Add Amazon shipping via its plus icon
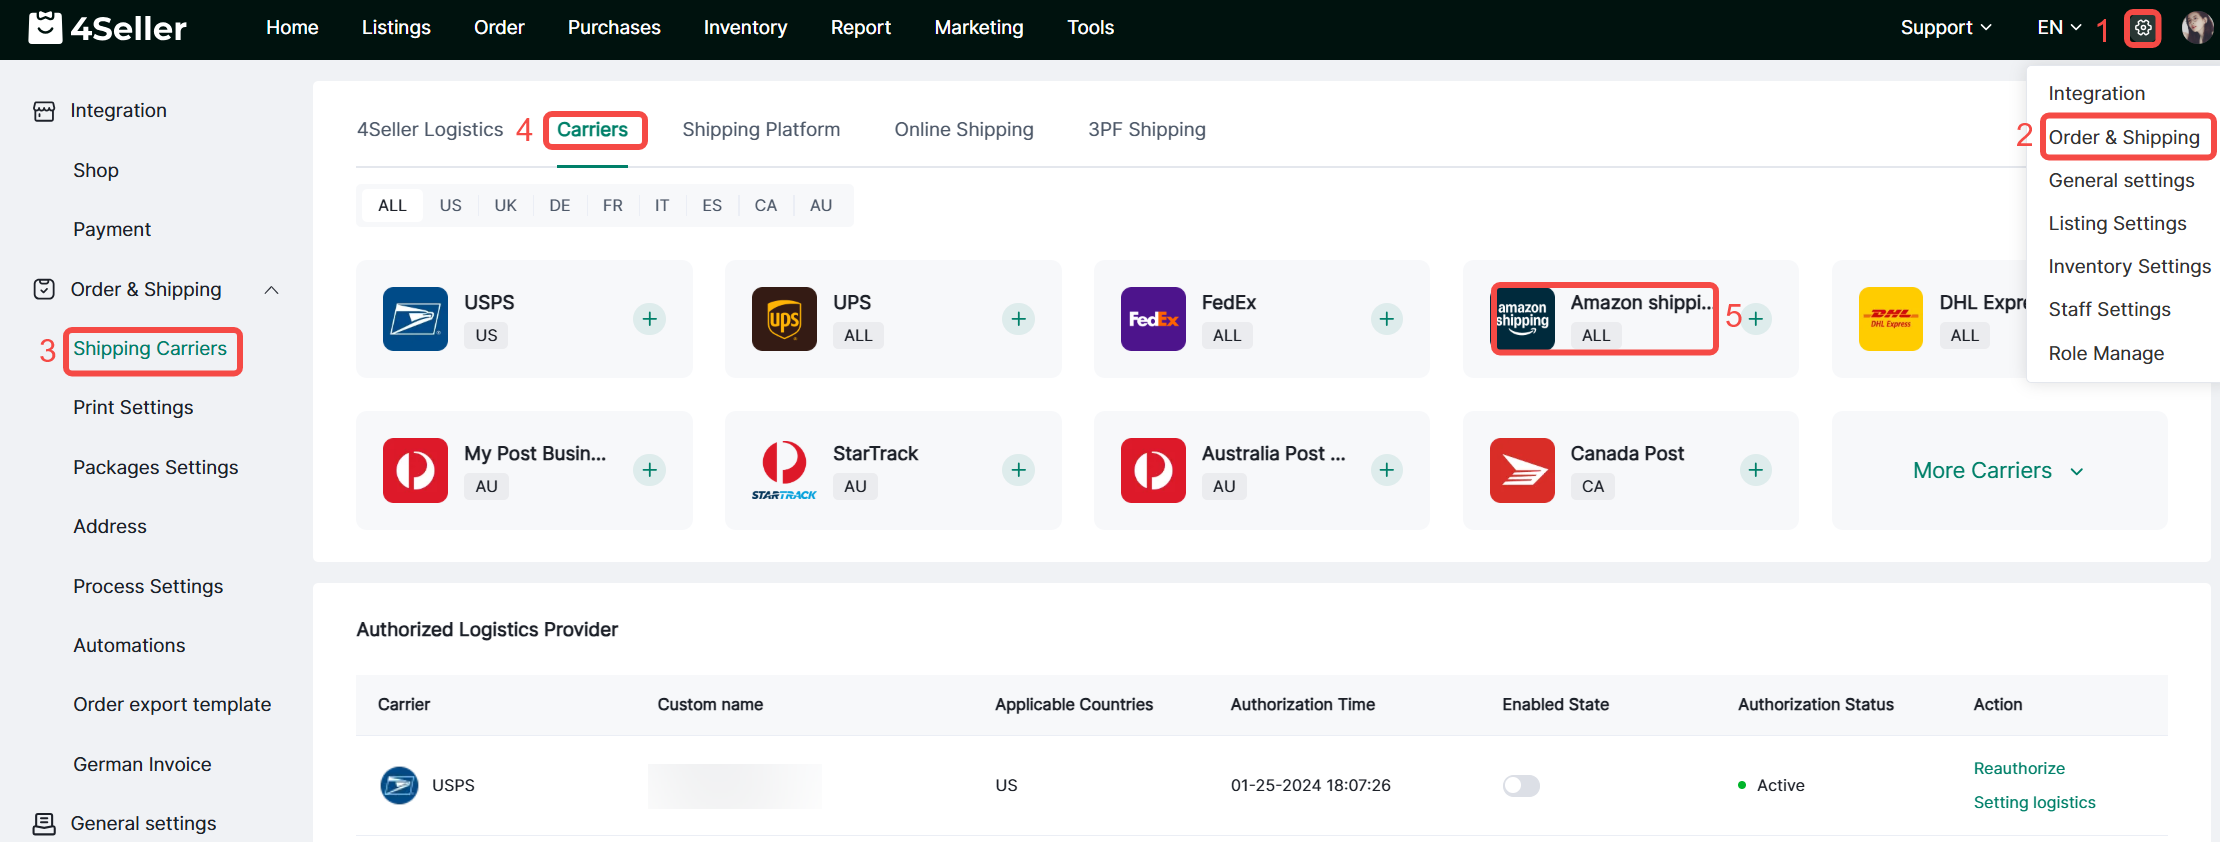The width and height of the screenshot is (2220, 842). click(x=1756, y=319)
